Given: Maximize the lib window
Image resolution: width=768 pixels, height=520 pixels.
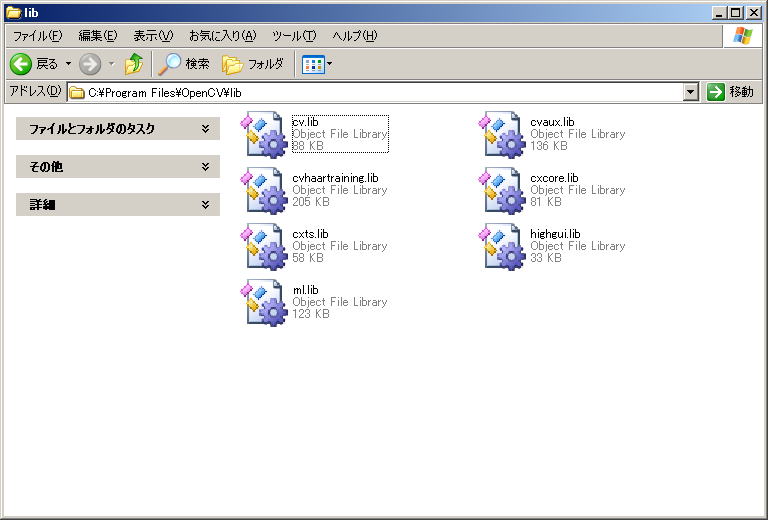Looking at the screenshot, I should 736,13.
